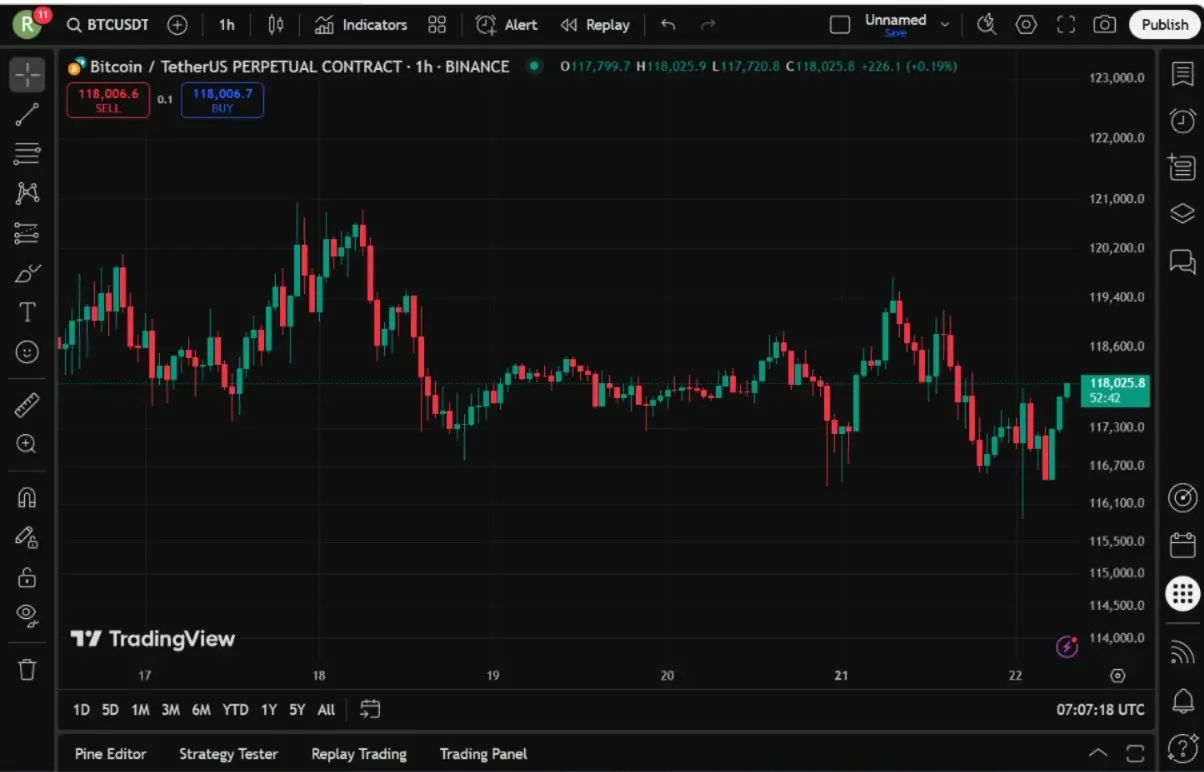Image resolution: width=1204 pixels, height=772 pixels.
Task: Select the brush drawing tool
Action: click(27, 273)
